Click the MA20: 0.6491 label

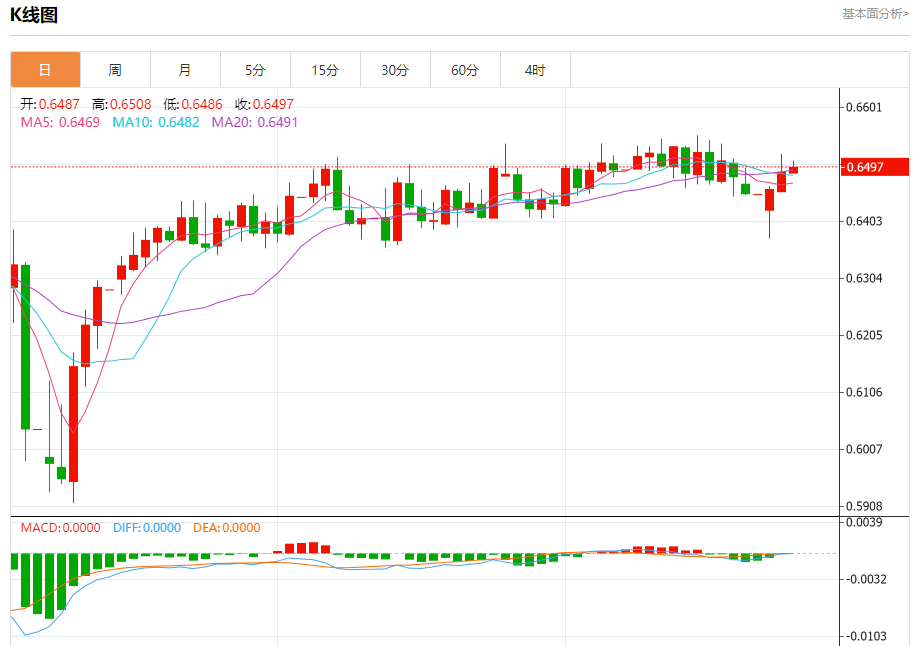pos(254,123)
